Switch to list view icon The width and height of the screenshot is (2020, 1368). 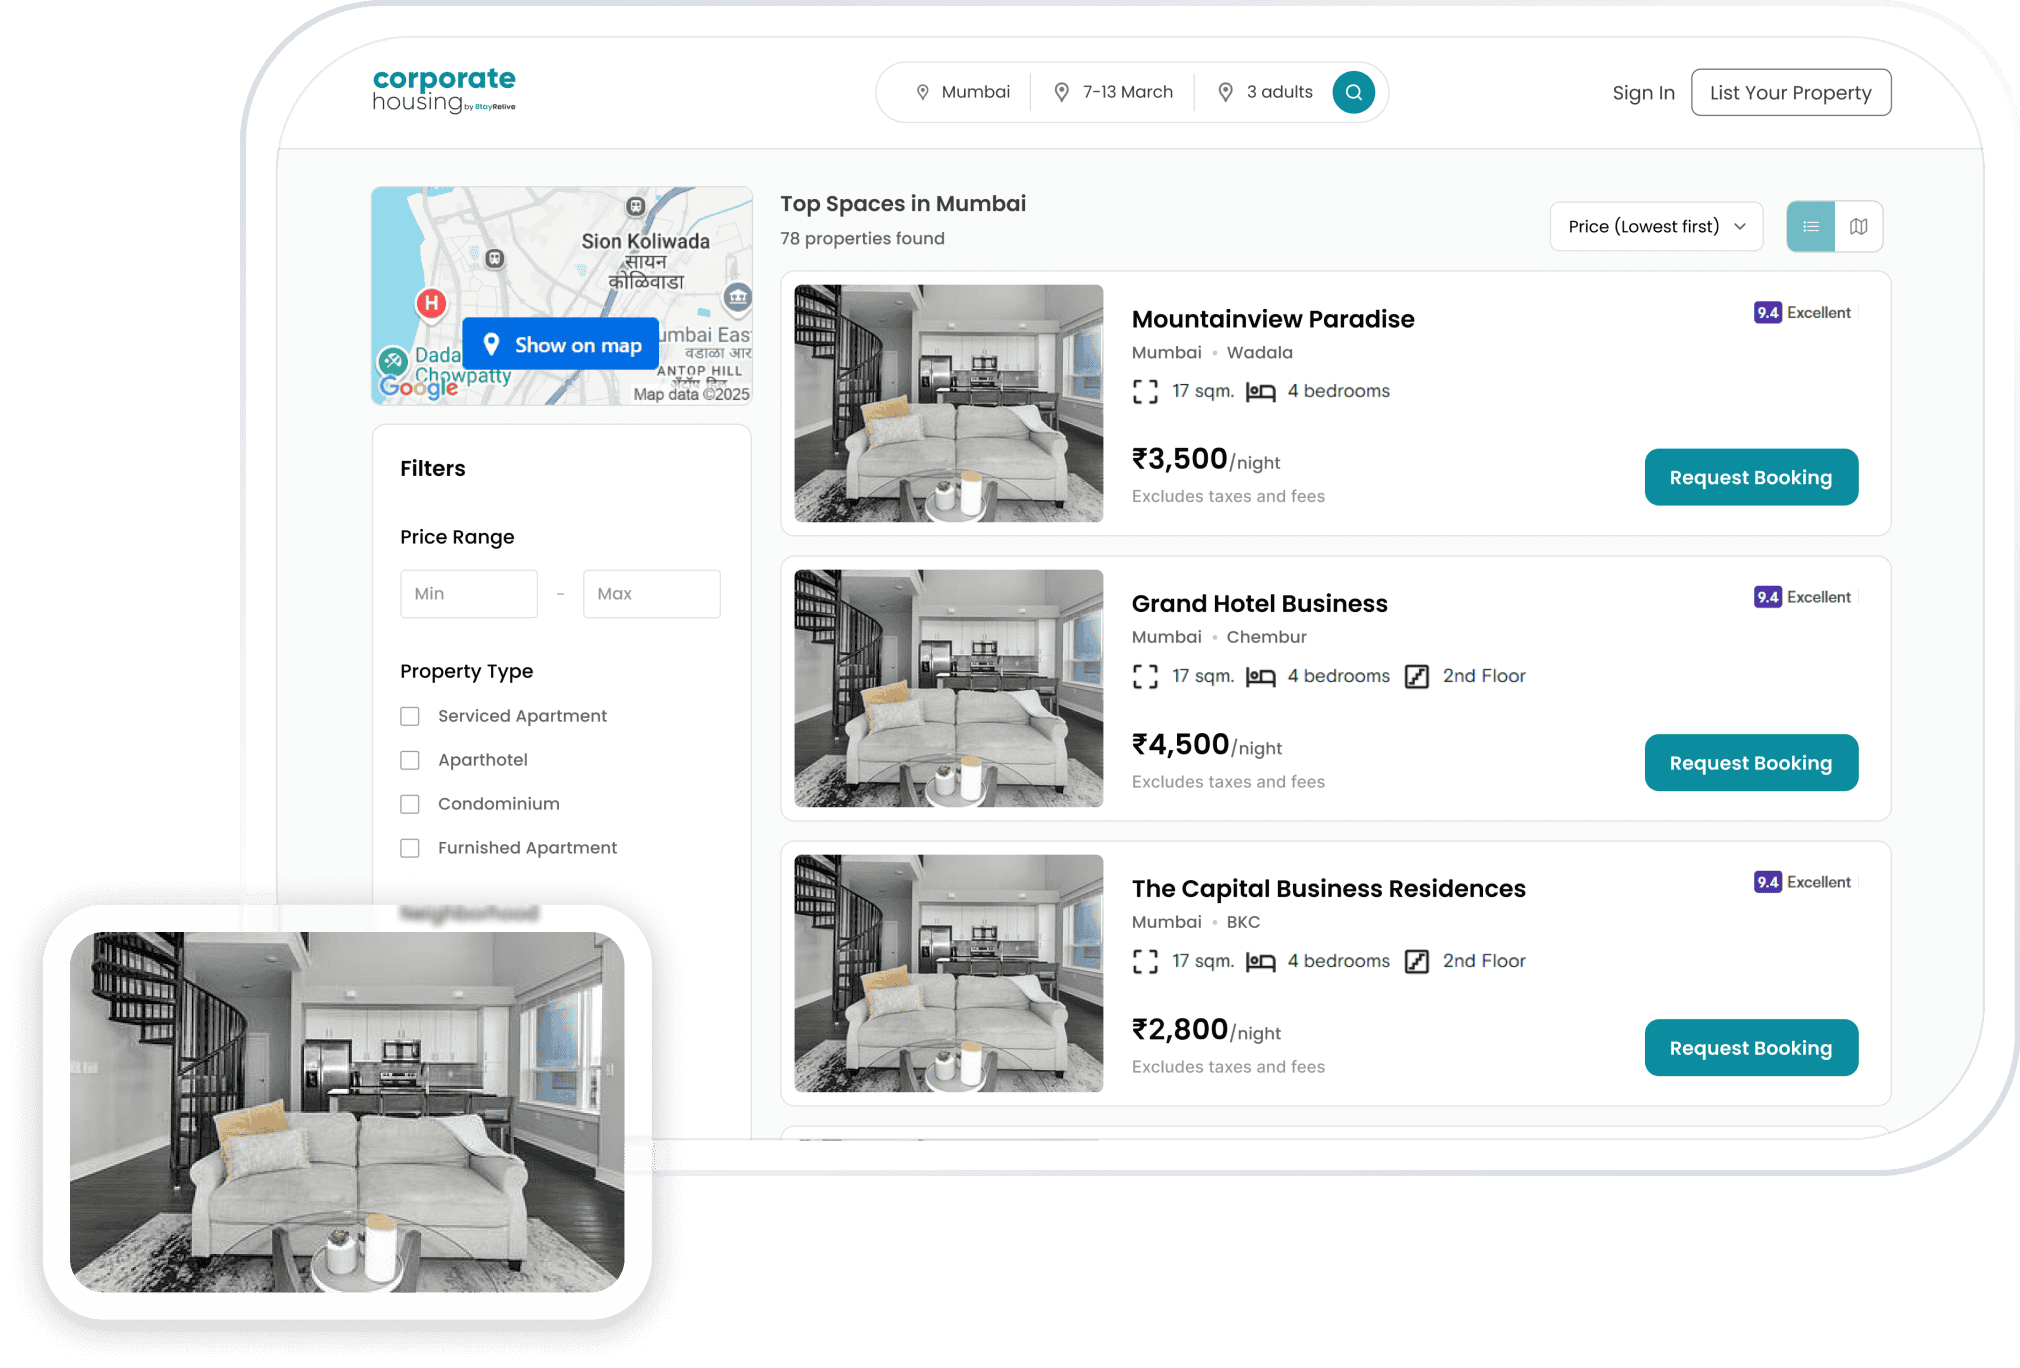click(x=1810, y=227)
